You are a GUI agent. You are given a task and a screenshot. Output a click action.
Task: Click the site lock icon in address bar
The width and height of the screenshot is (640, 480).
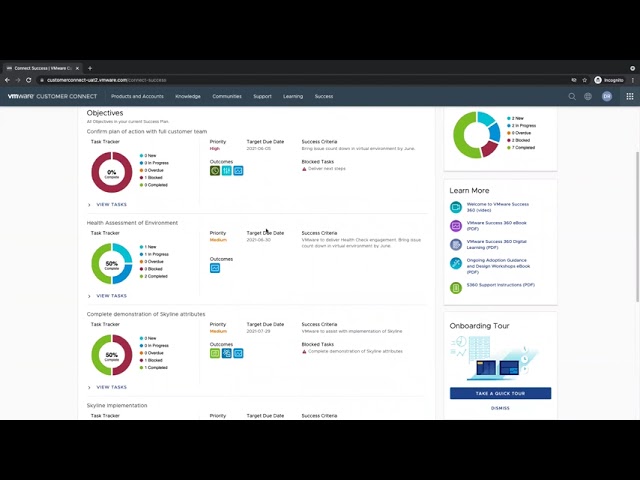click(x=42, y=80)
